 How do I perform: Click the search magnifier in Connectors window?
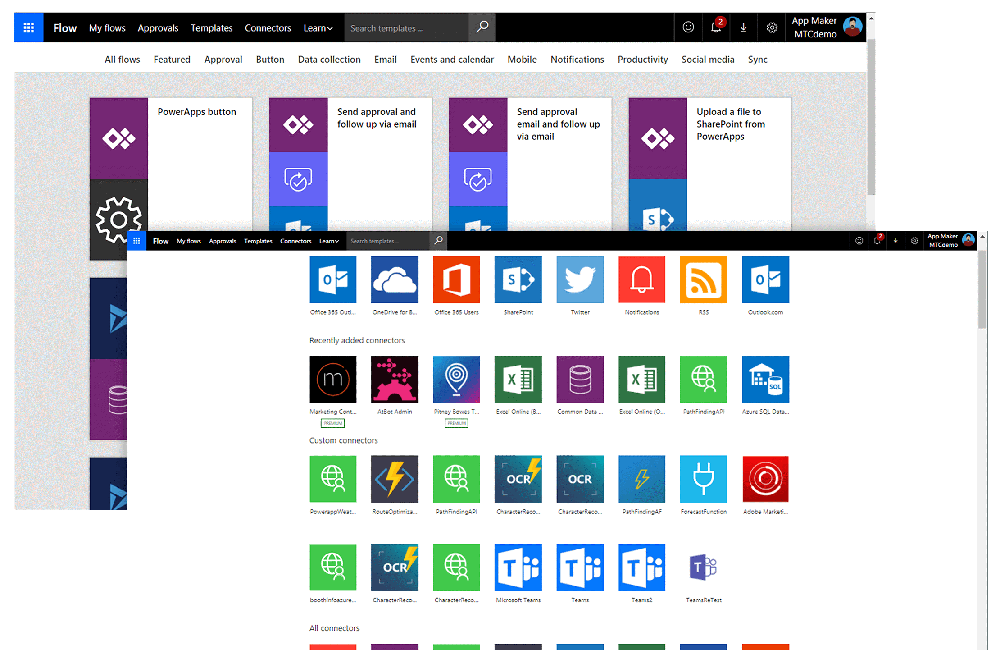click(439, 240)
